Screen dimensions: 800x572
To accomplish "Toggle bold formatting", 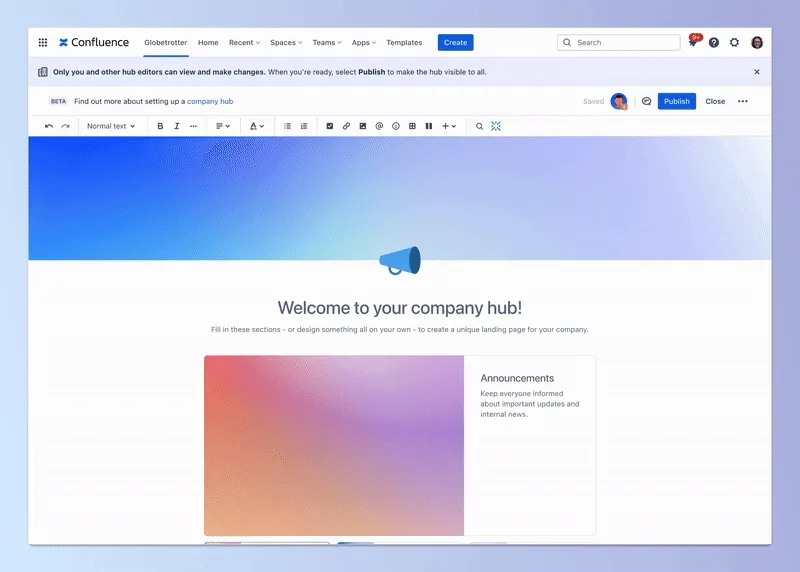I will pos(160,126).
